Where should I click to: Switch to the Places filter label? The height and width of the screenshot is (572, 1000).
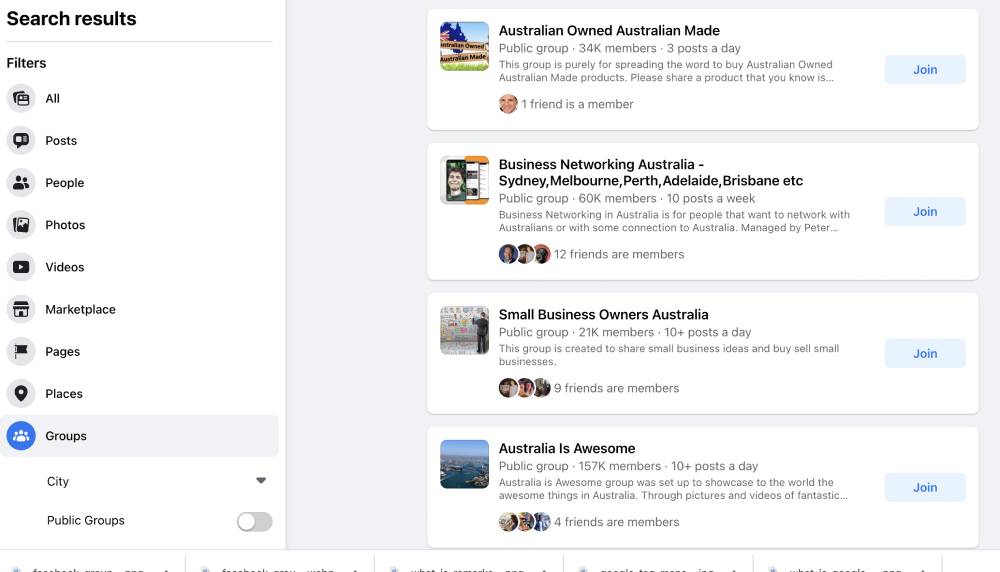64,393
